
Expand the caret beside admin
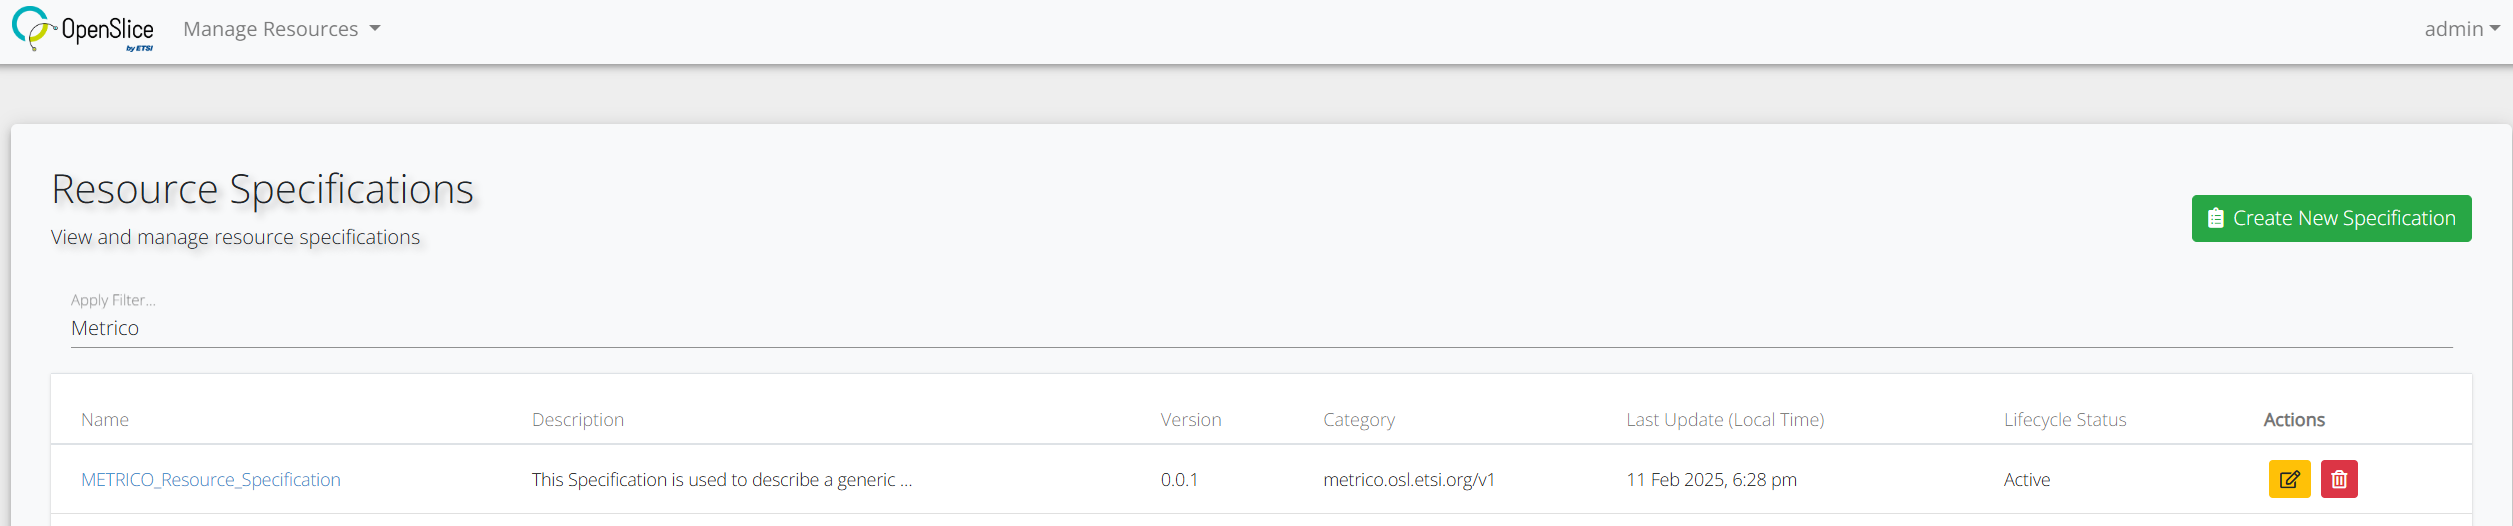click(2495, 29)
